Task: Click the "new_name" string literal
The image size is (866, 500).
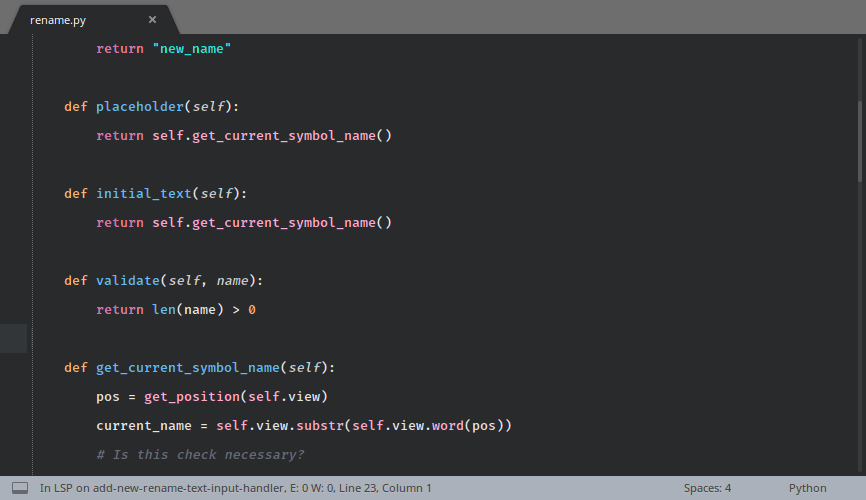Action: 192,49
